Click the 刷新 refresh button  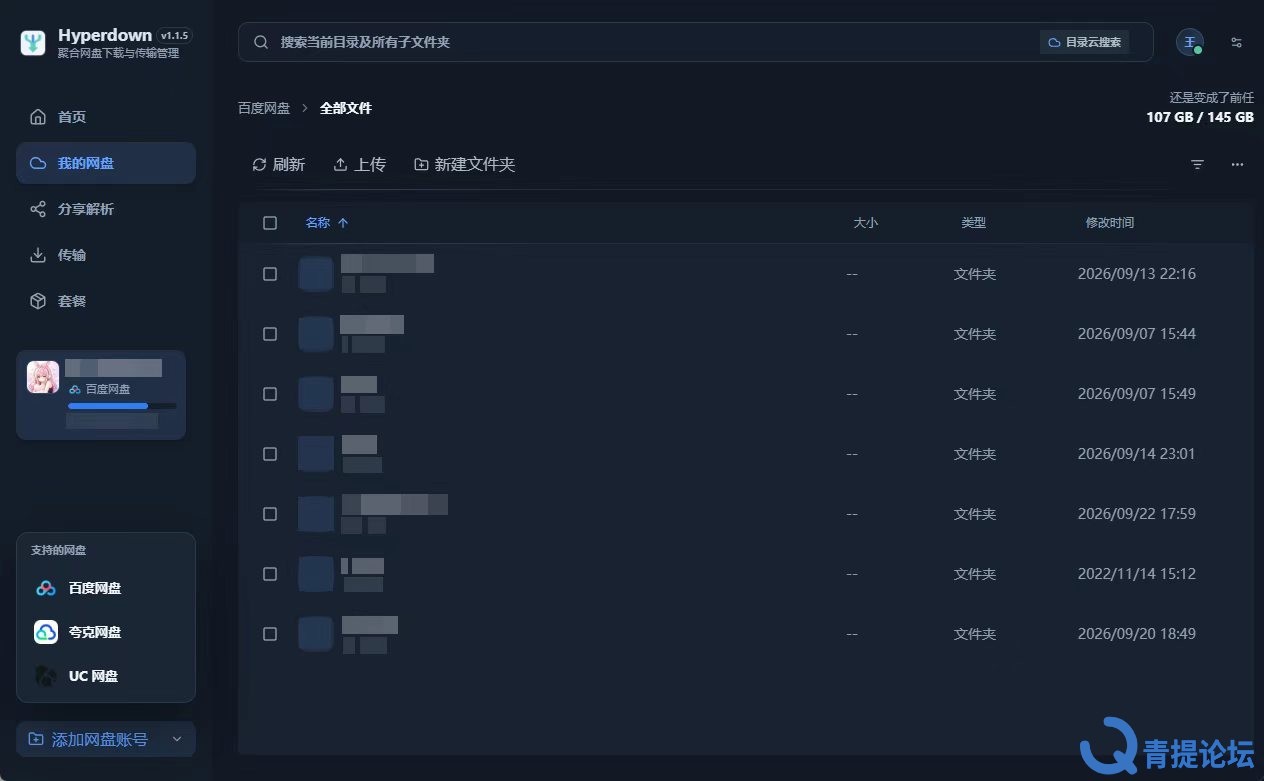[278, 164]
